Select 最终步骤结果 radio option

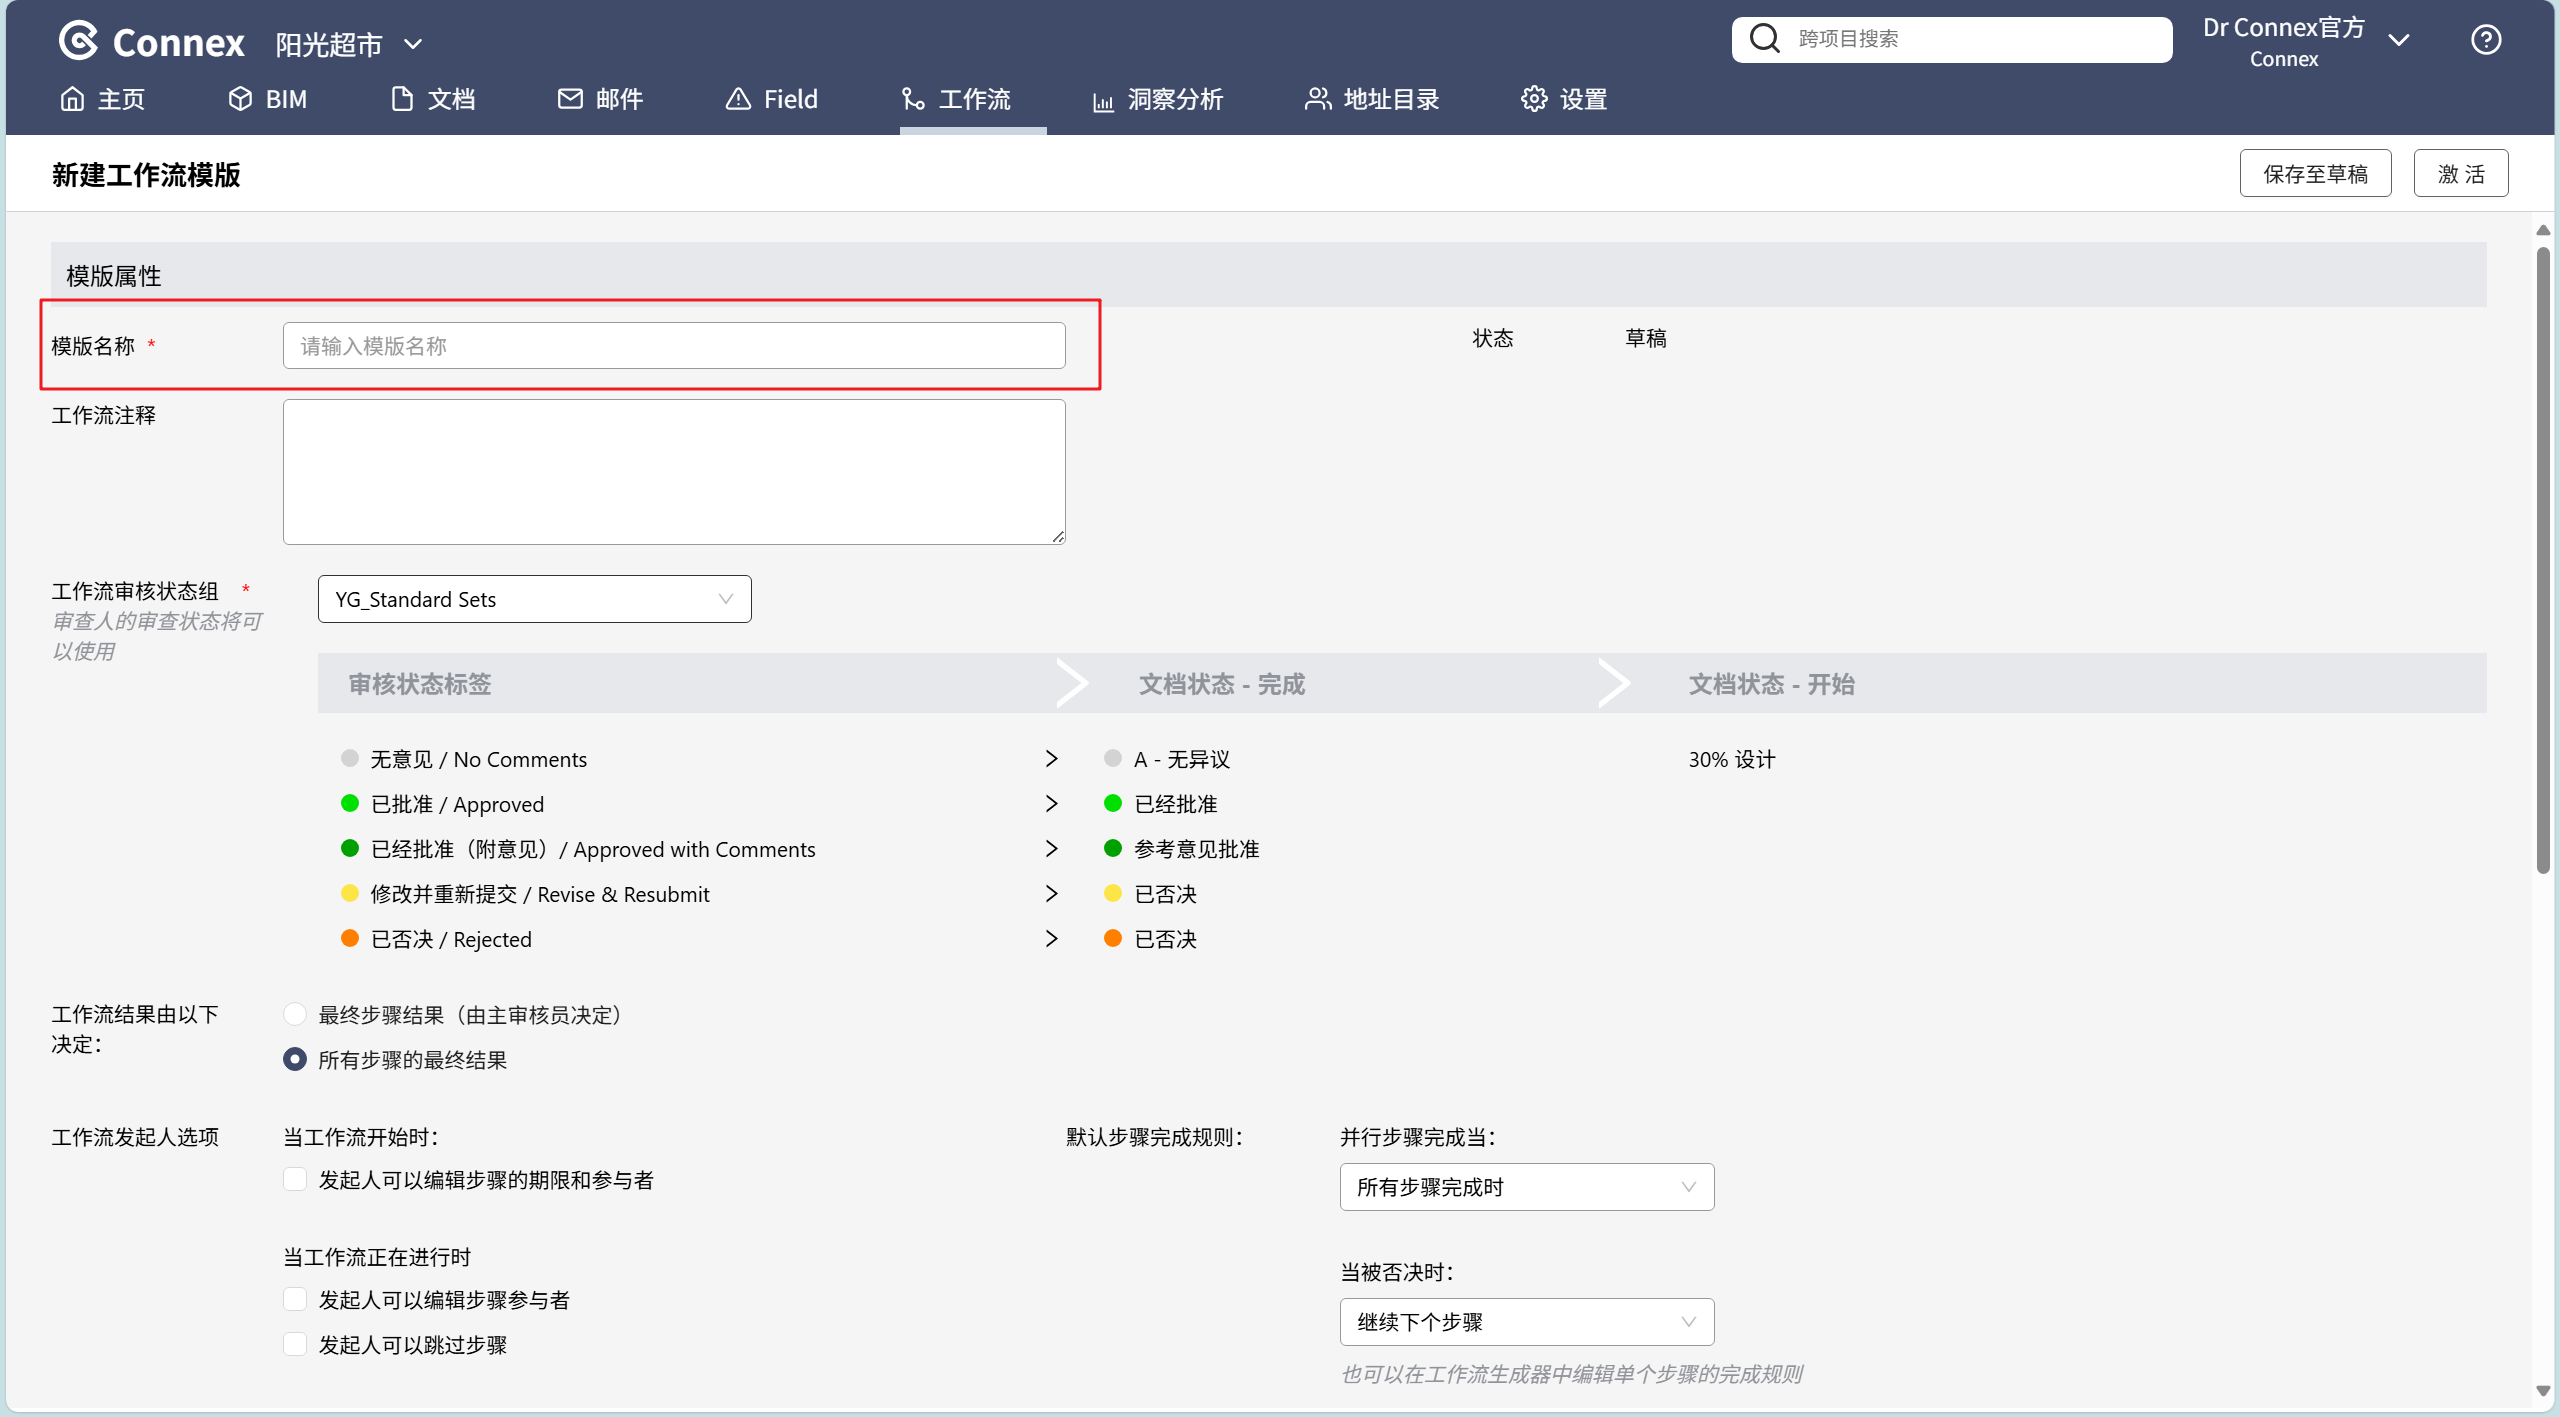point(295,1015)
